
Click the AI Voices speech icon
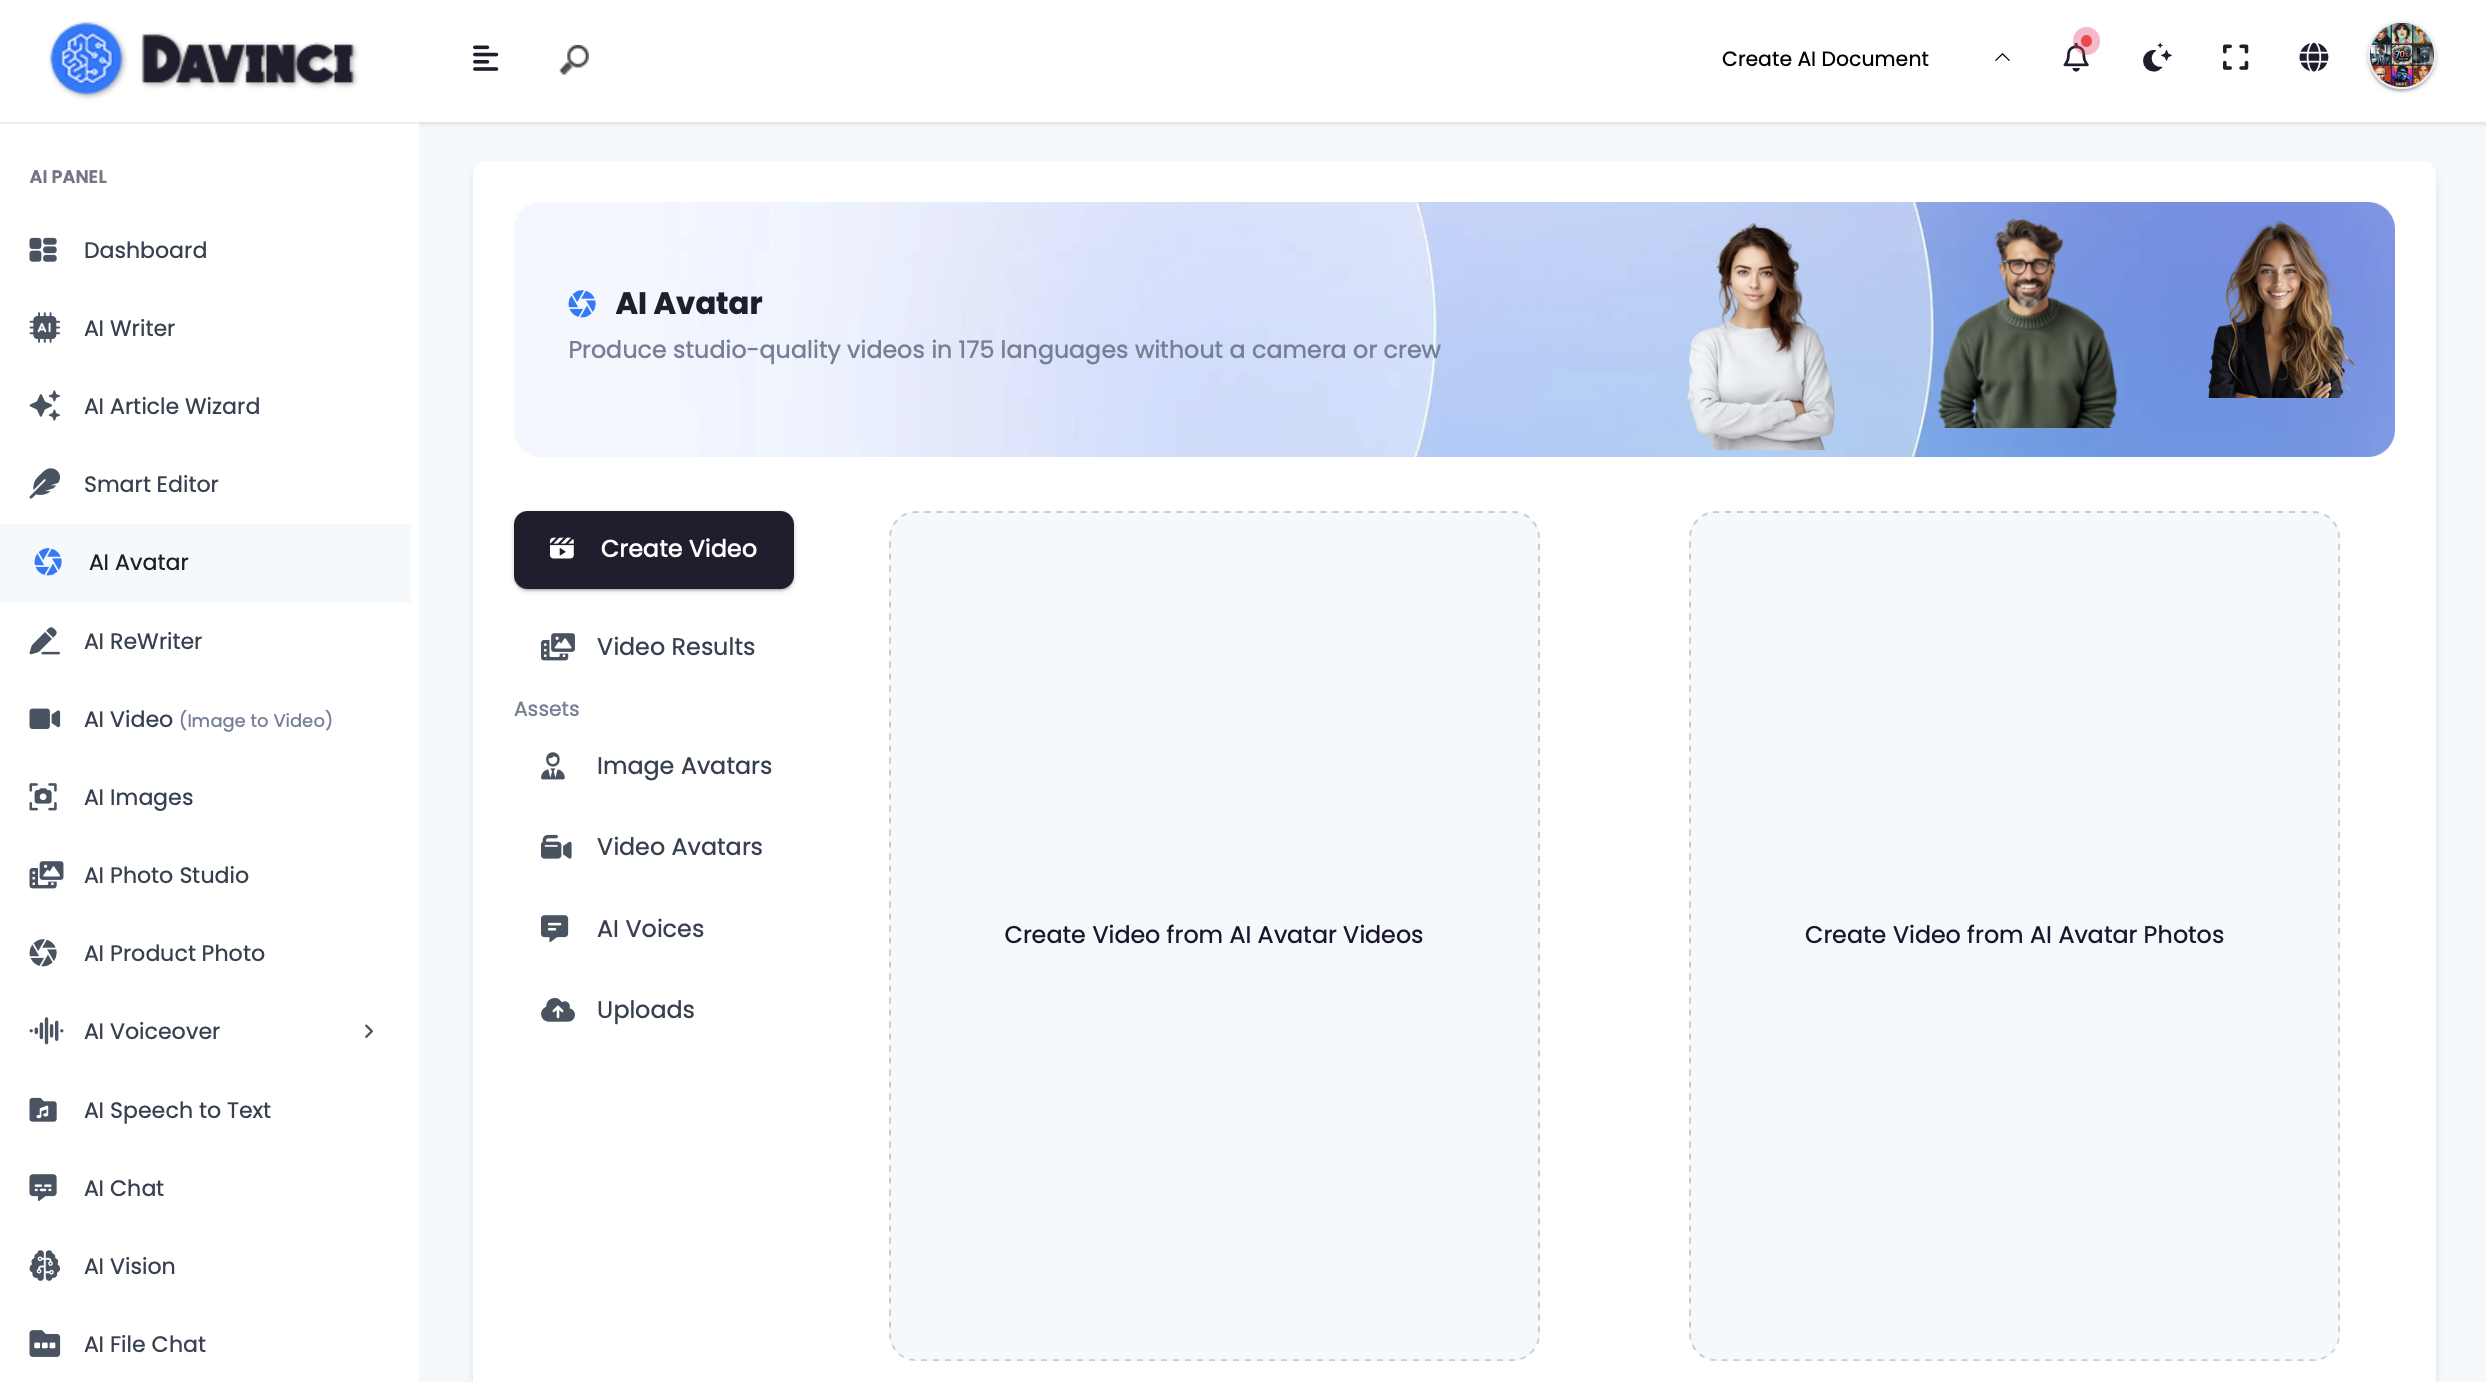[x=554, y=929]
